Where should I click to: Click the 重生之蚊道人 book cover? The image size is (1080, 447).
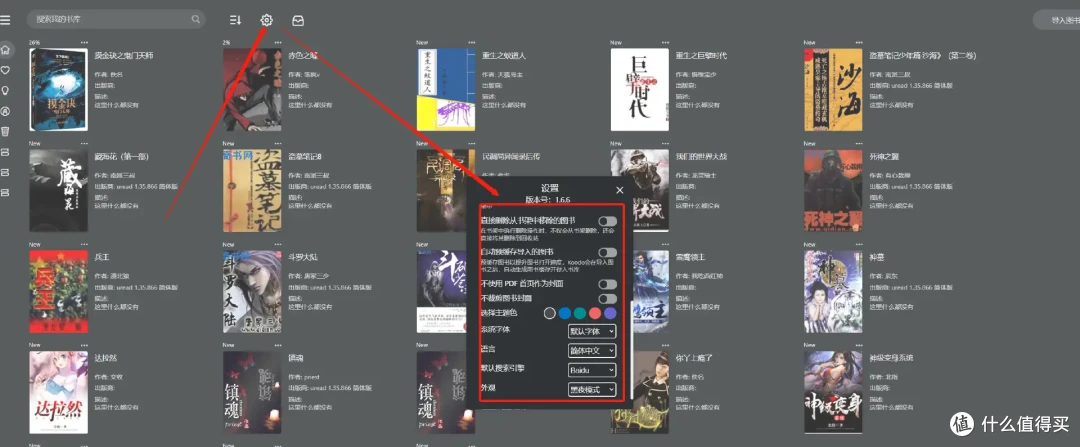446,90
